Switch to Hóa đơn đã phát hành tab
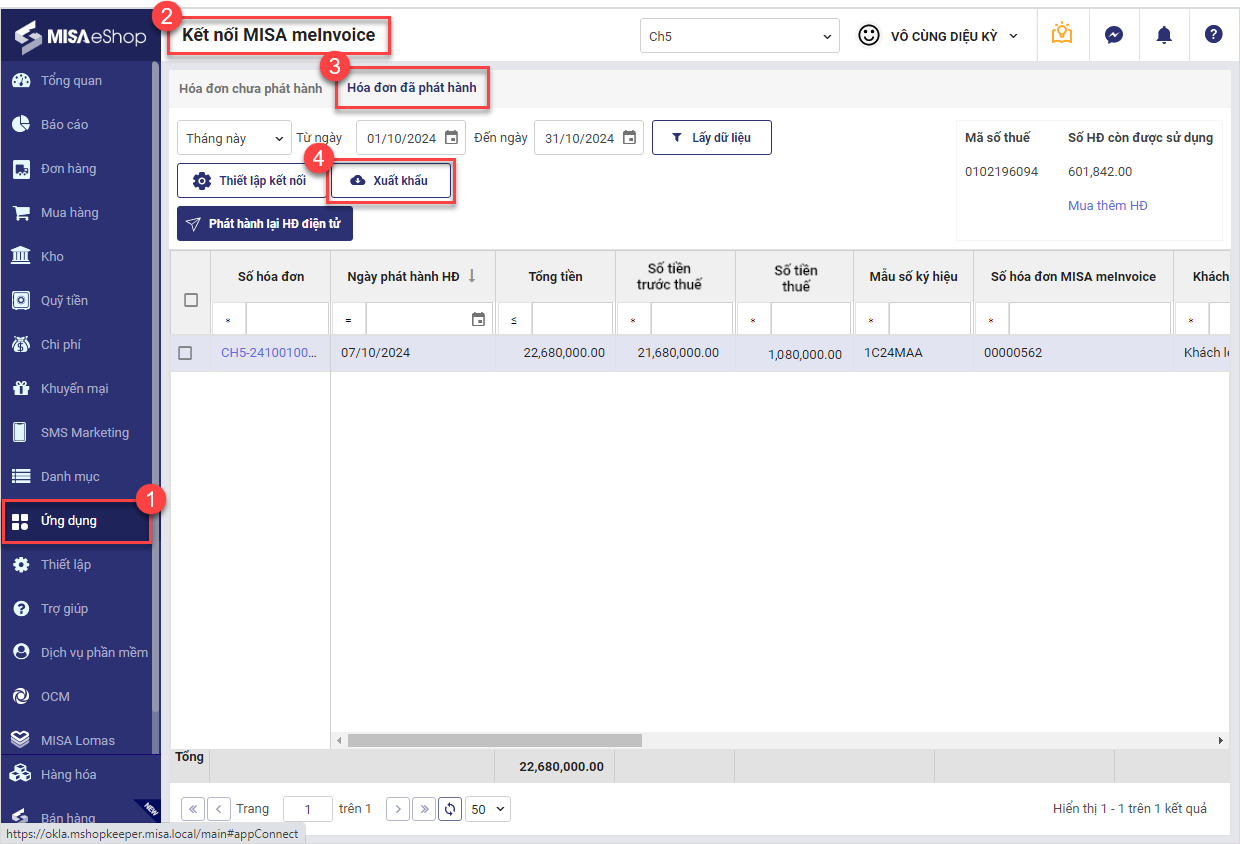The image size is (1240, 844). [x=412, y=88]
